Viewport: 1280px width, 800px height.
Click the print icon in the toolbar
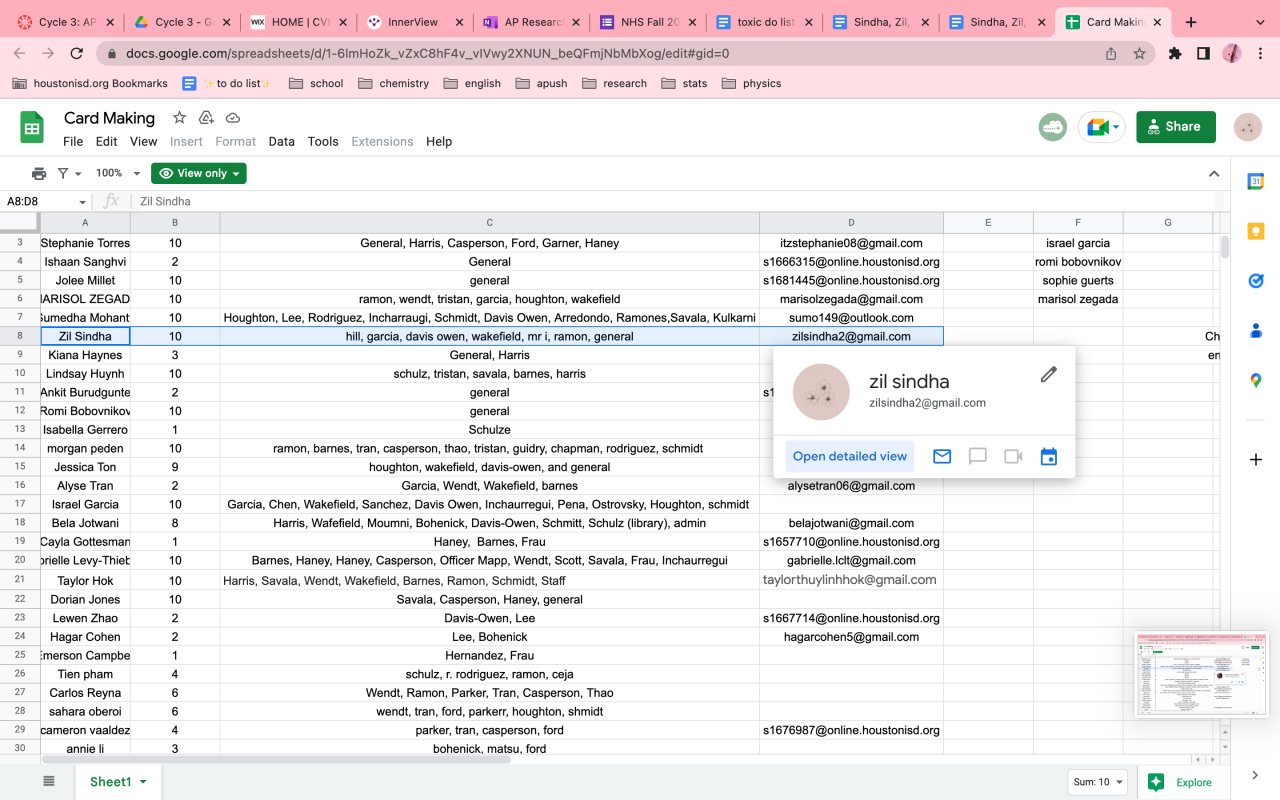click(39, 173)
